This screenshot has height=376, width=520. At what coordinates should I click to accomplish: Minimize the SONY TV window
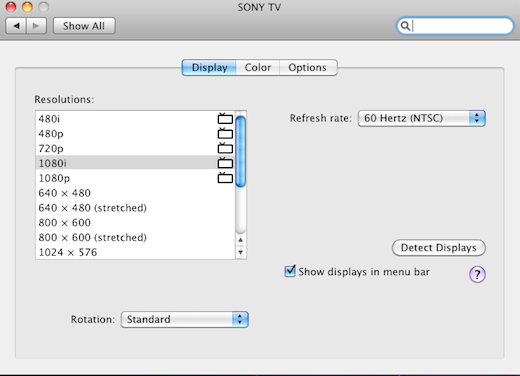click(x=27, y=7)
